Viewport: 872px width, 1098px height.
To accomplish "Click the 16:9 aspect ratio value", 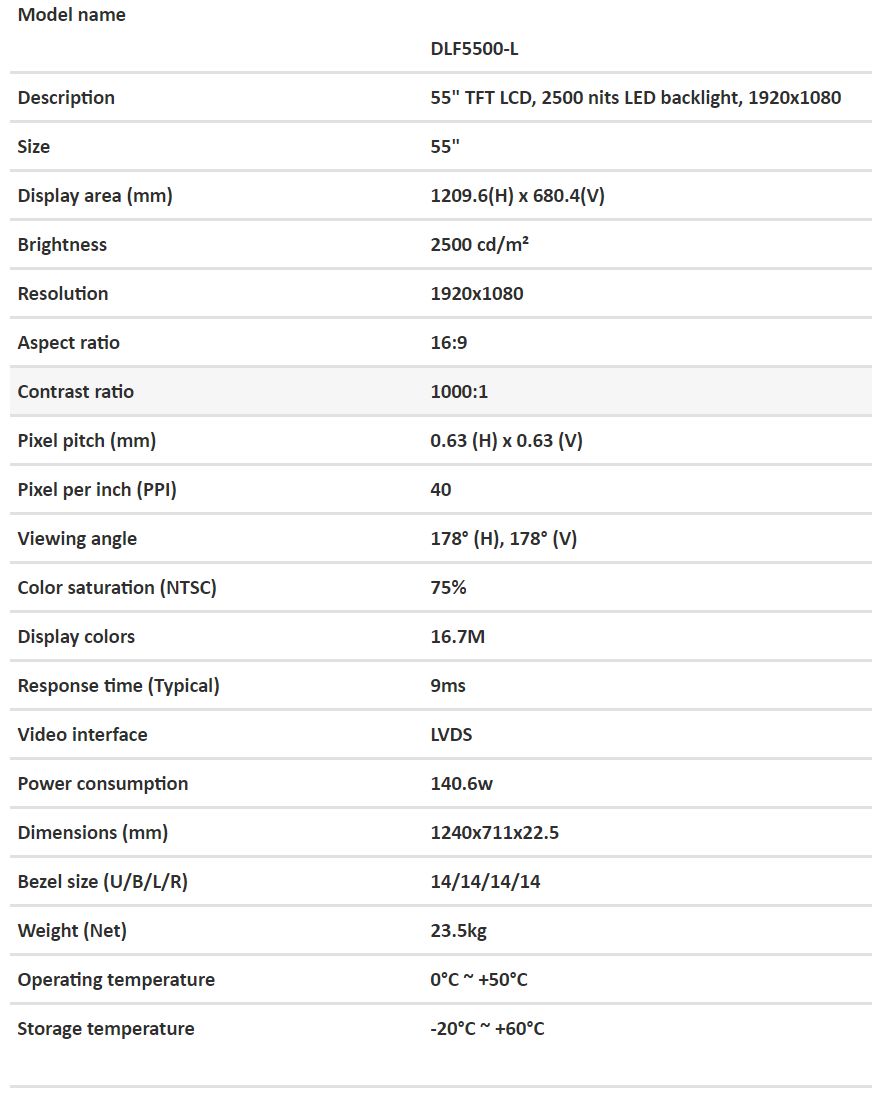I will 449,342.
